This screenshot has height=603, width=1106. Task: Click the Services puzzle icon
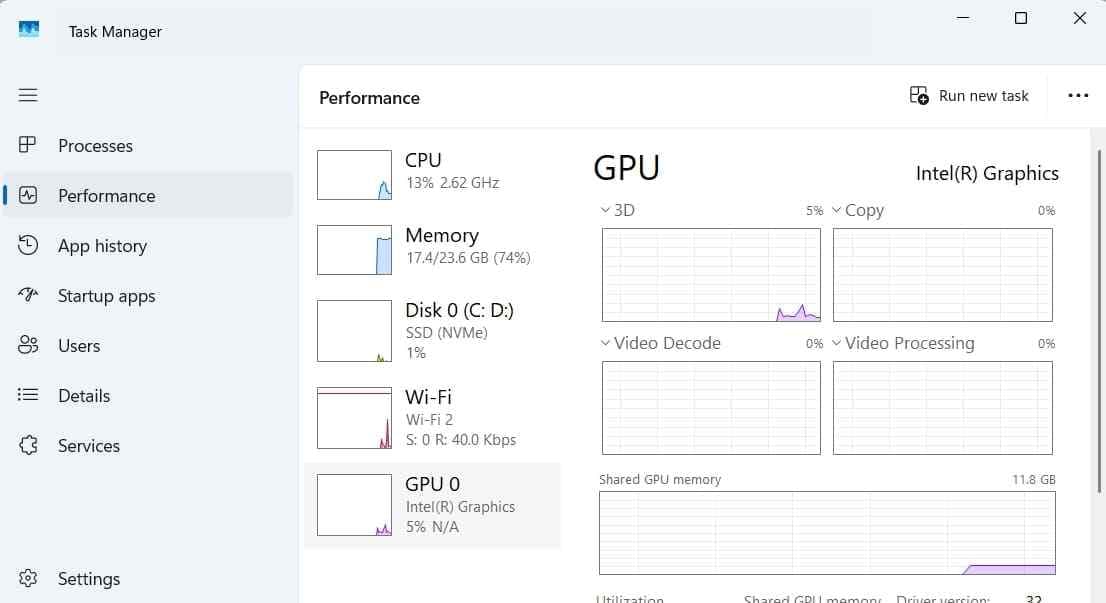pyautogui.click(x=28, y=445)
